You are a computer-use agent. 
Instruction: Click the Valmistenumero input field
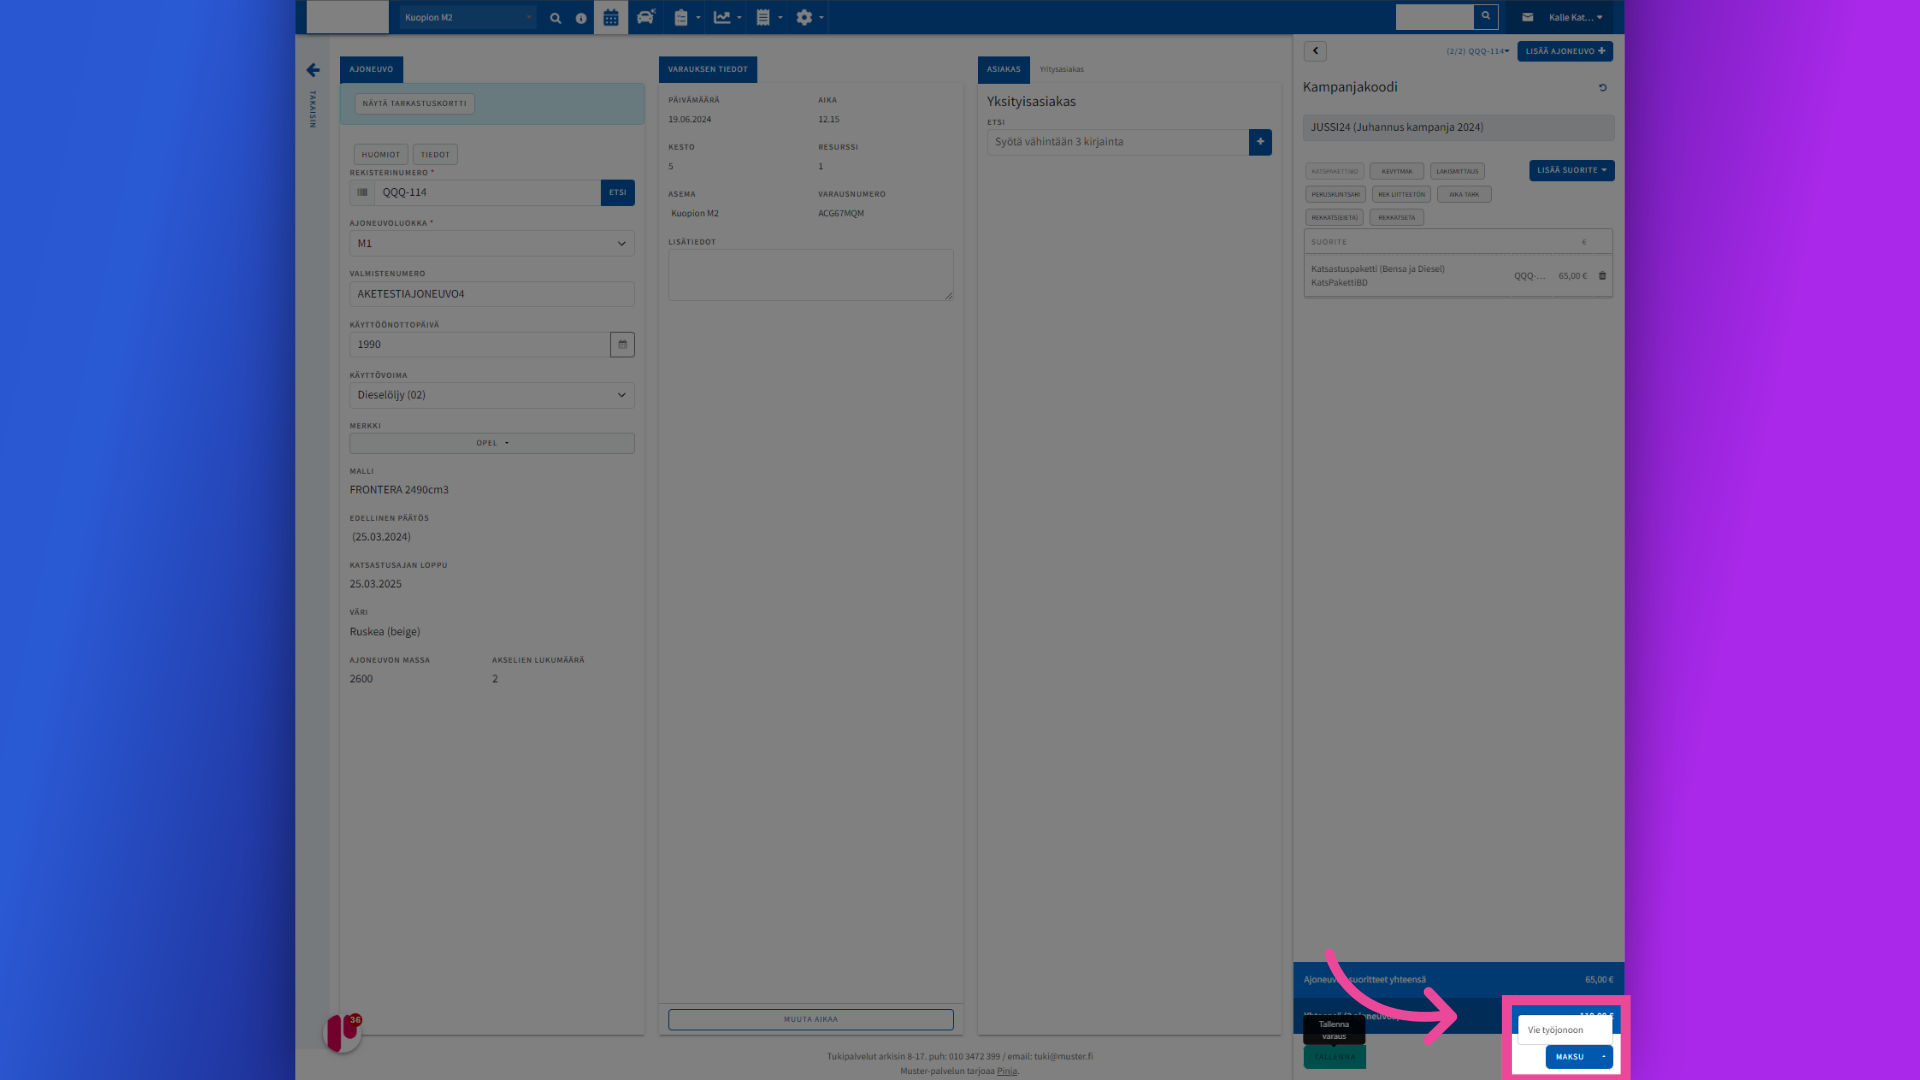(492, 294)
